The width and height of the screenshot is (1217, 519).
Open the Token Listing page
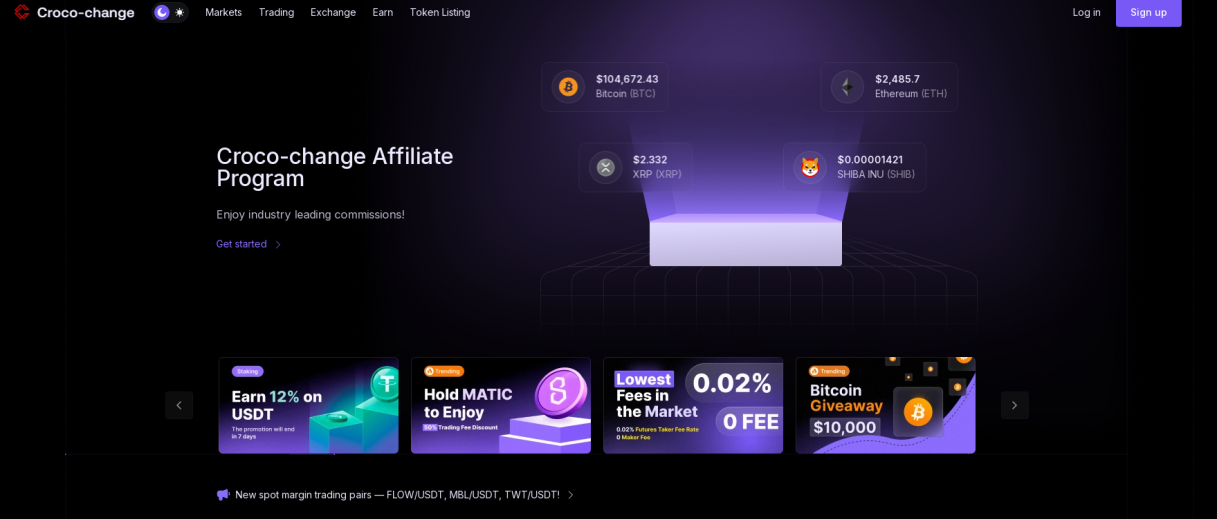point(440,12)
